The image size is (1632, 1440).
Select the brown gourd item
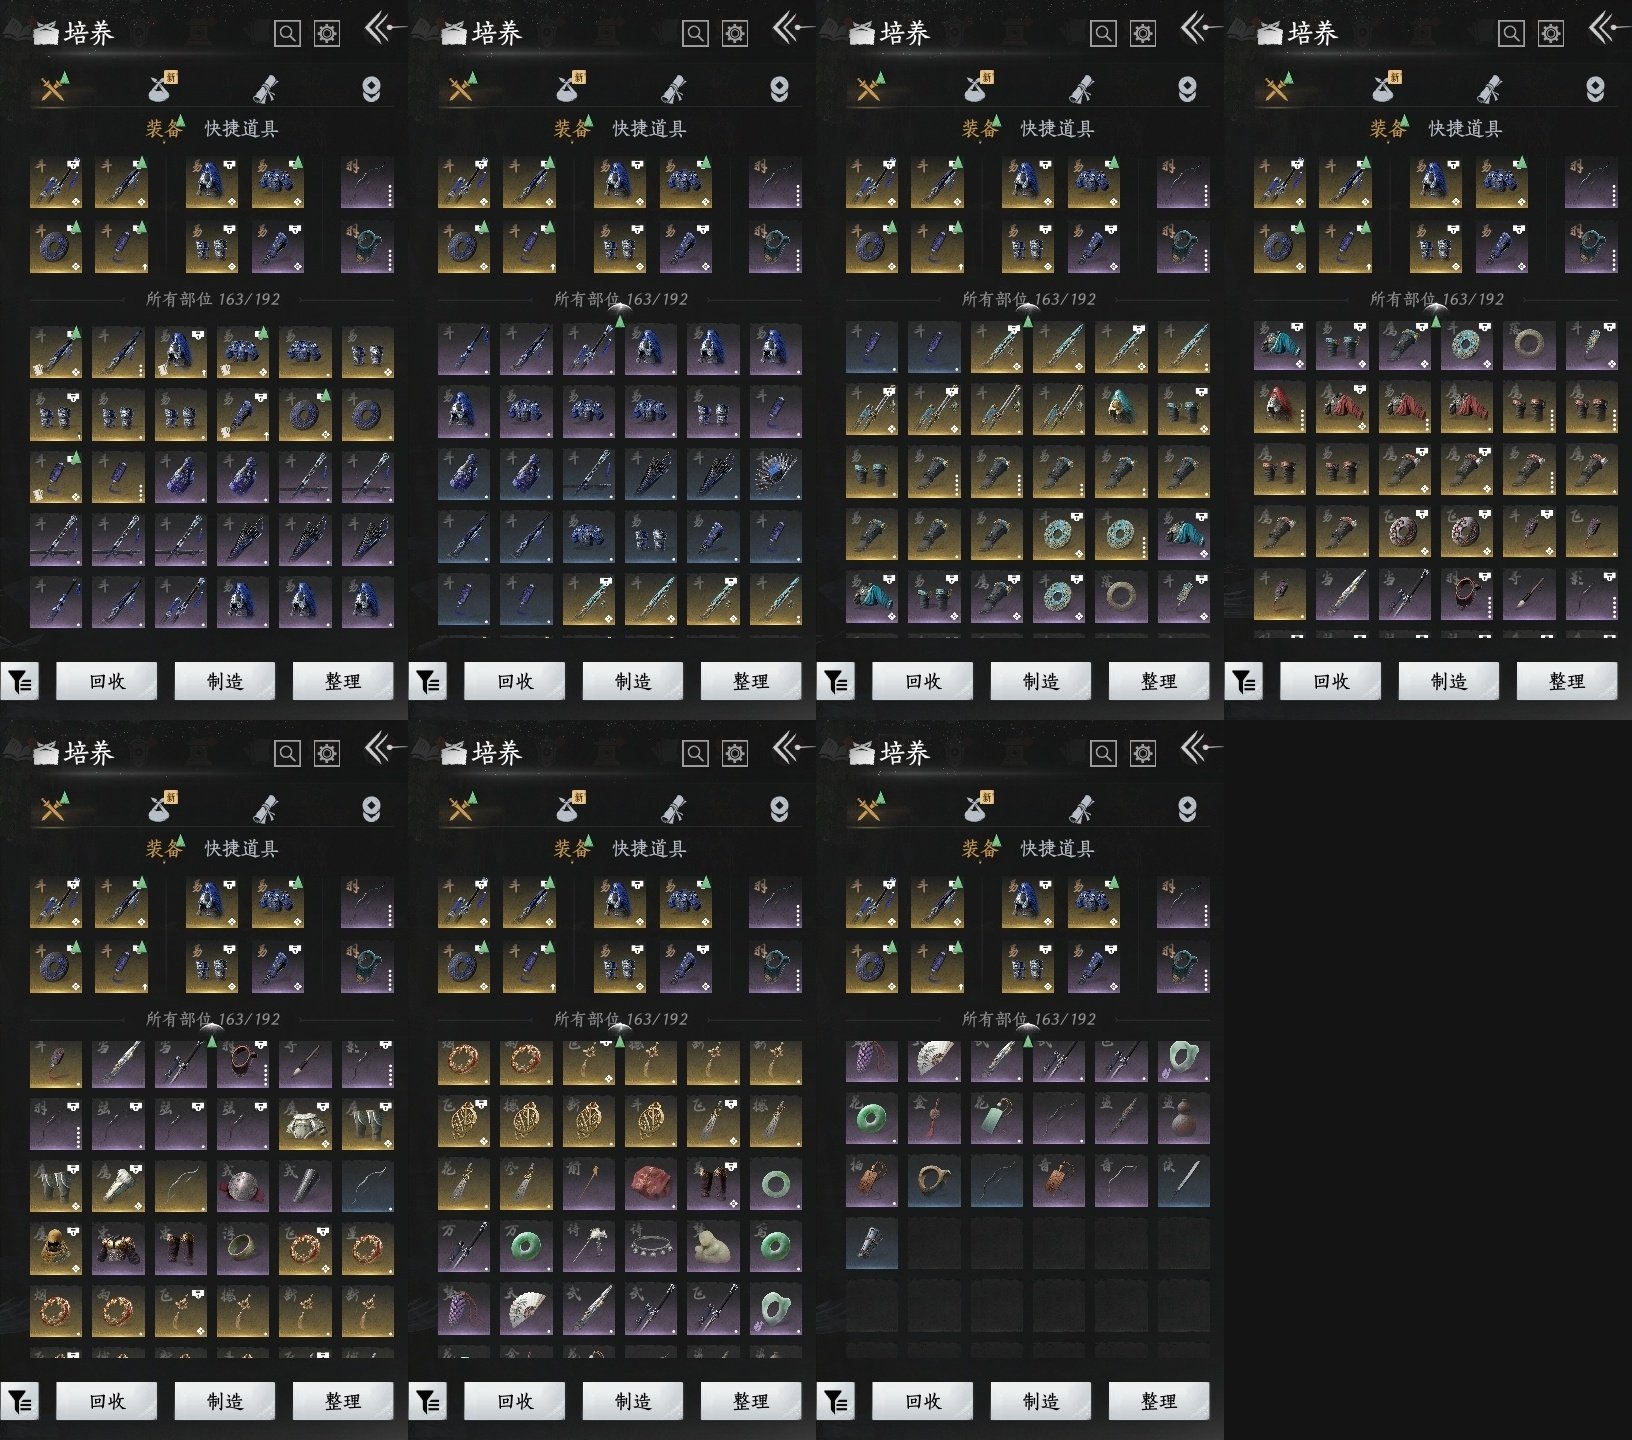tap(1183, 1118)
